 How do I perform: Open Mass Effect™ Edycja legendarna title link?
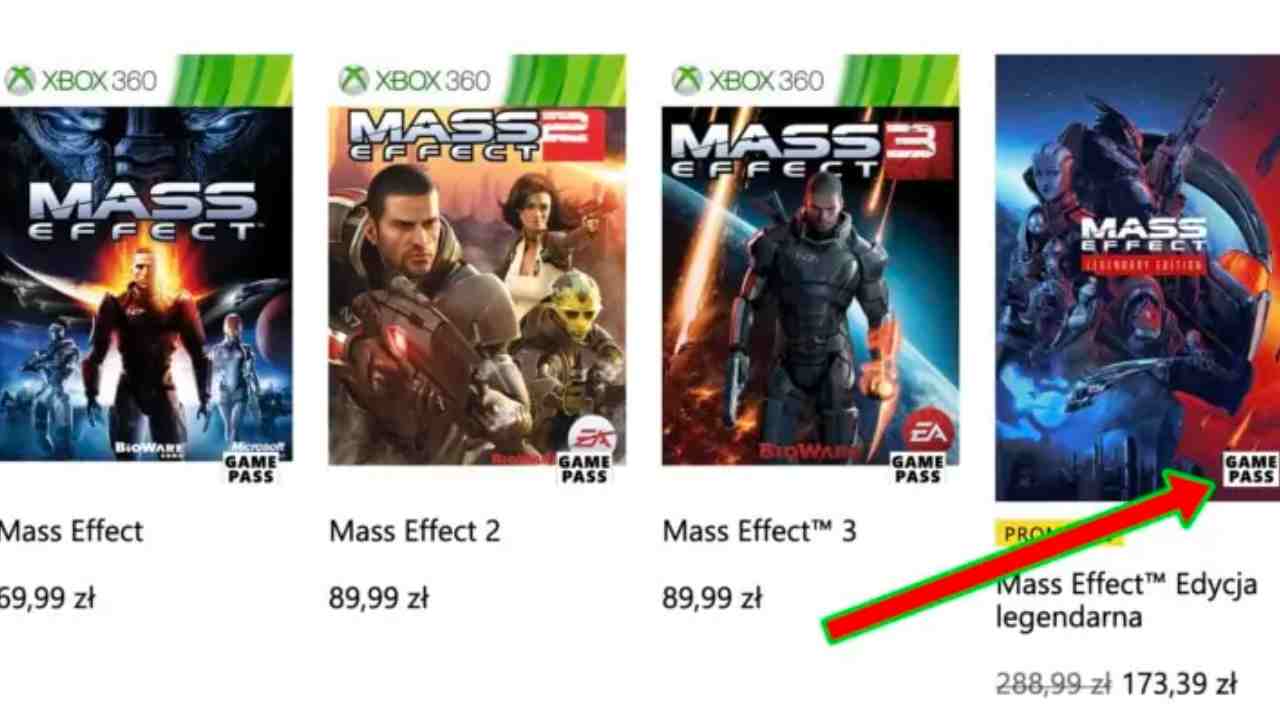[1127, 600]
